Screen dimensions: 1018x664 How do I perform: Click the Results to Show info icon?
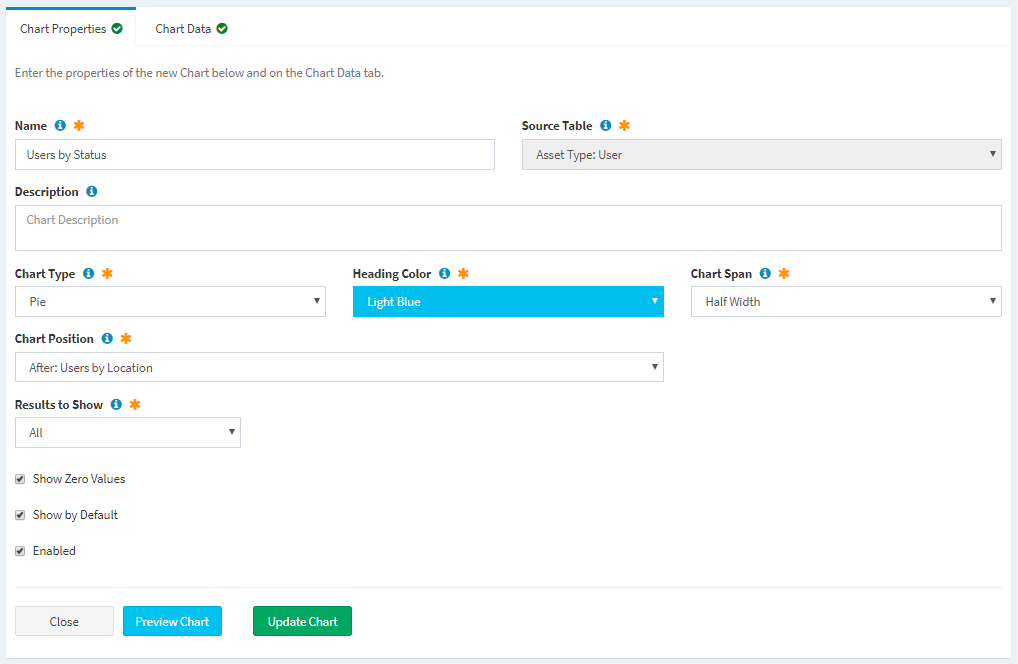(116, 405)
